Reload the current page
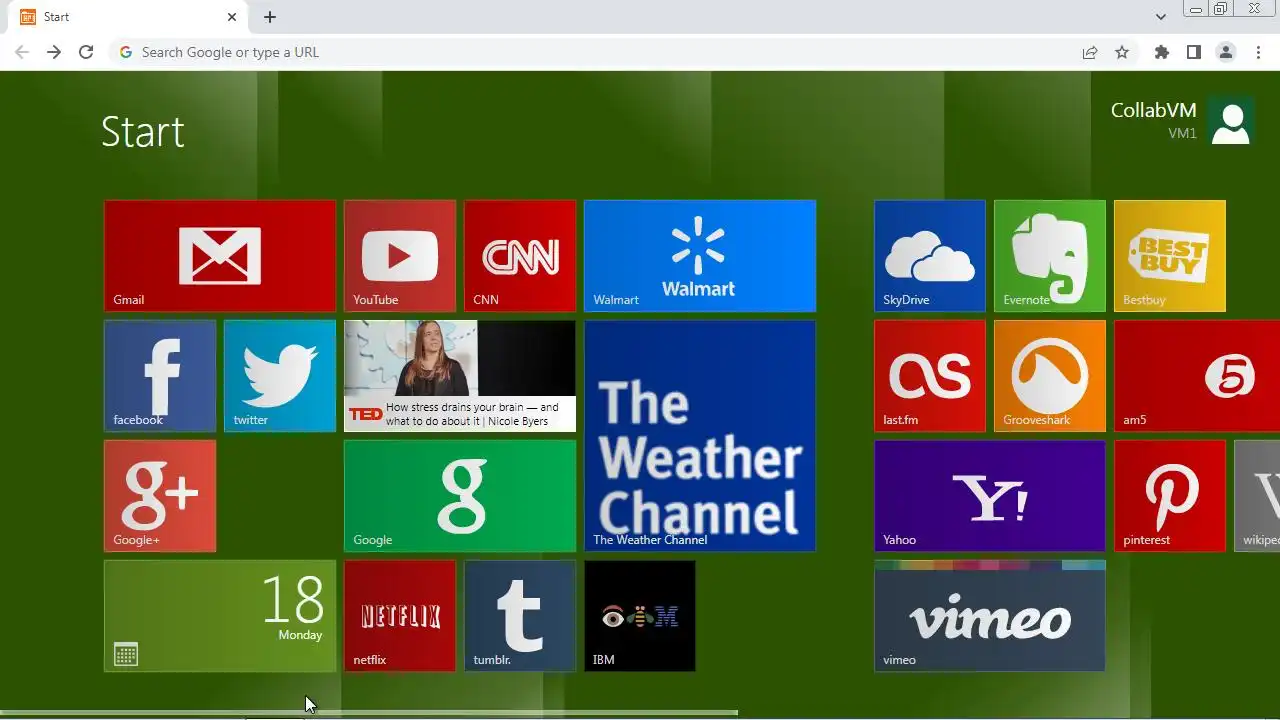This screenshot has height=720, width=1280. [86, 52]
